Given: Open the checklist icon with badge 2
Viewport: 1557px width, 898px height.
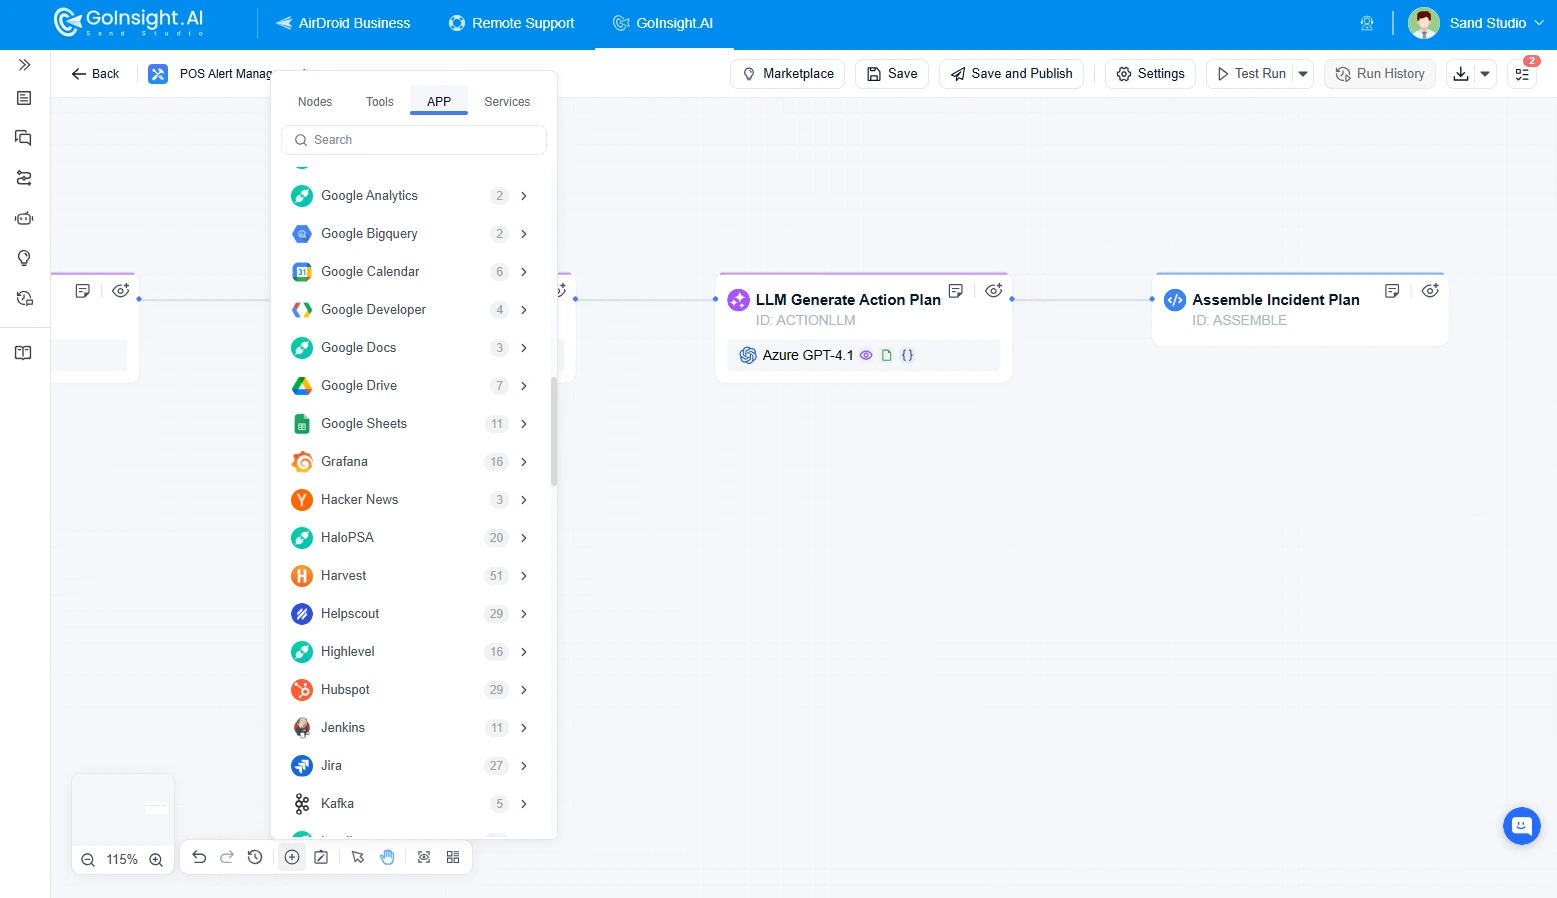Looking at the screenshot, I should coord(1522,74).
